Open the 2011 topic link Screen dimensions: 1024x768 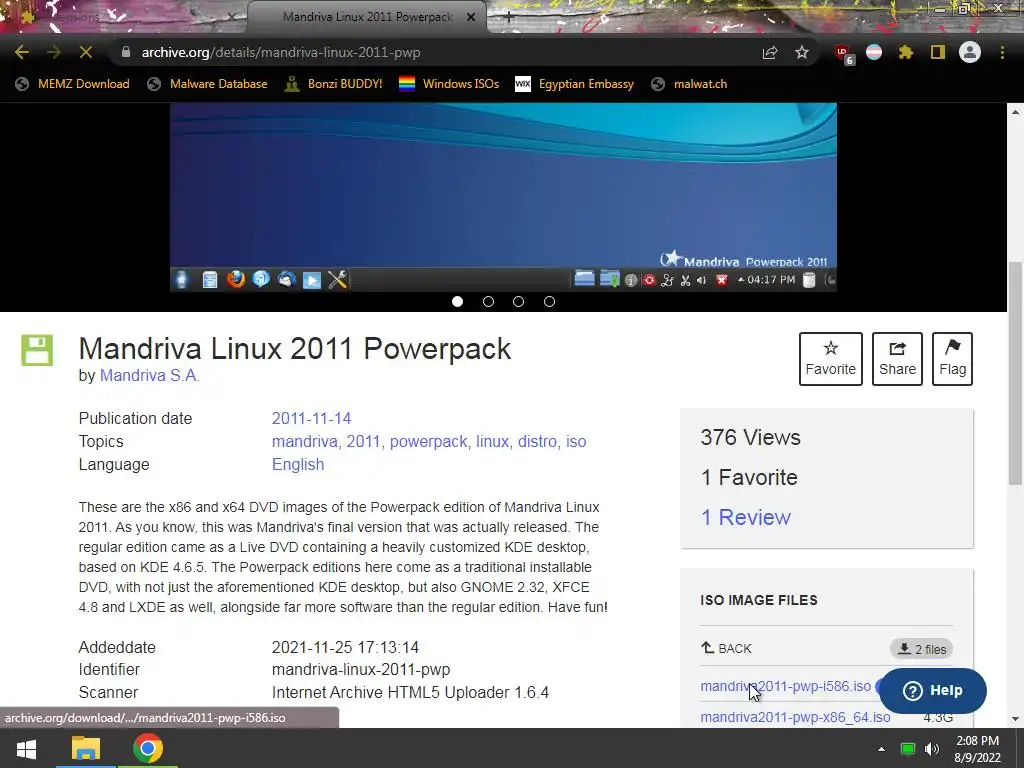point(363,441)
